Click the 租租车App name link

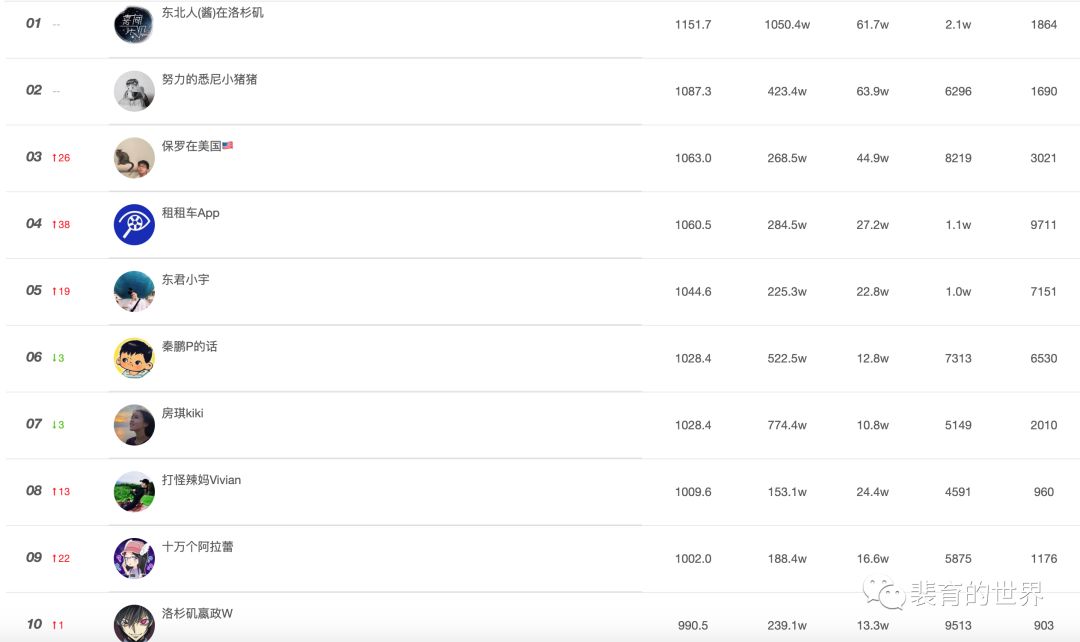click(190, 213)
